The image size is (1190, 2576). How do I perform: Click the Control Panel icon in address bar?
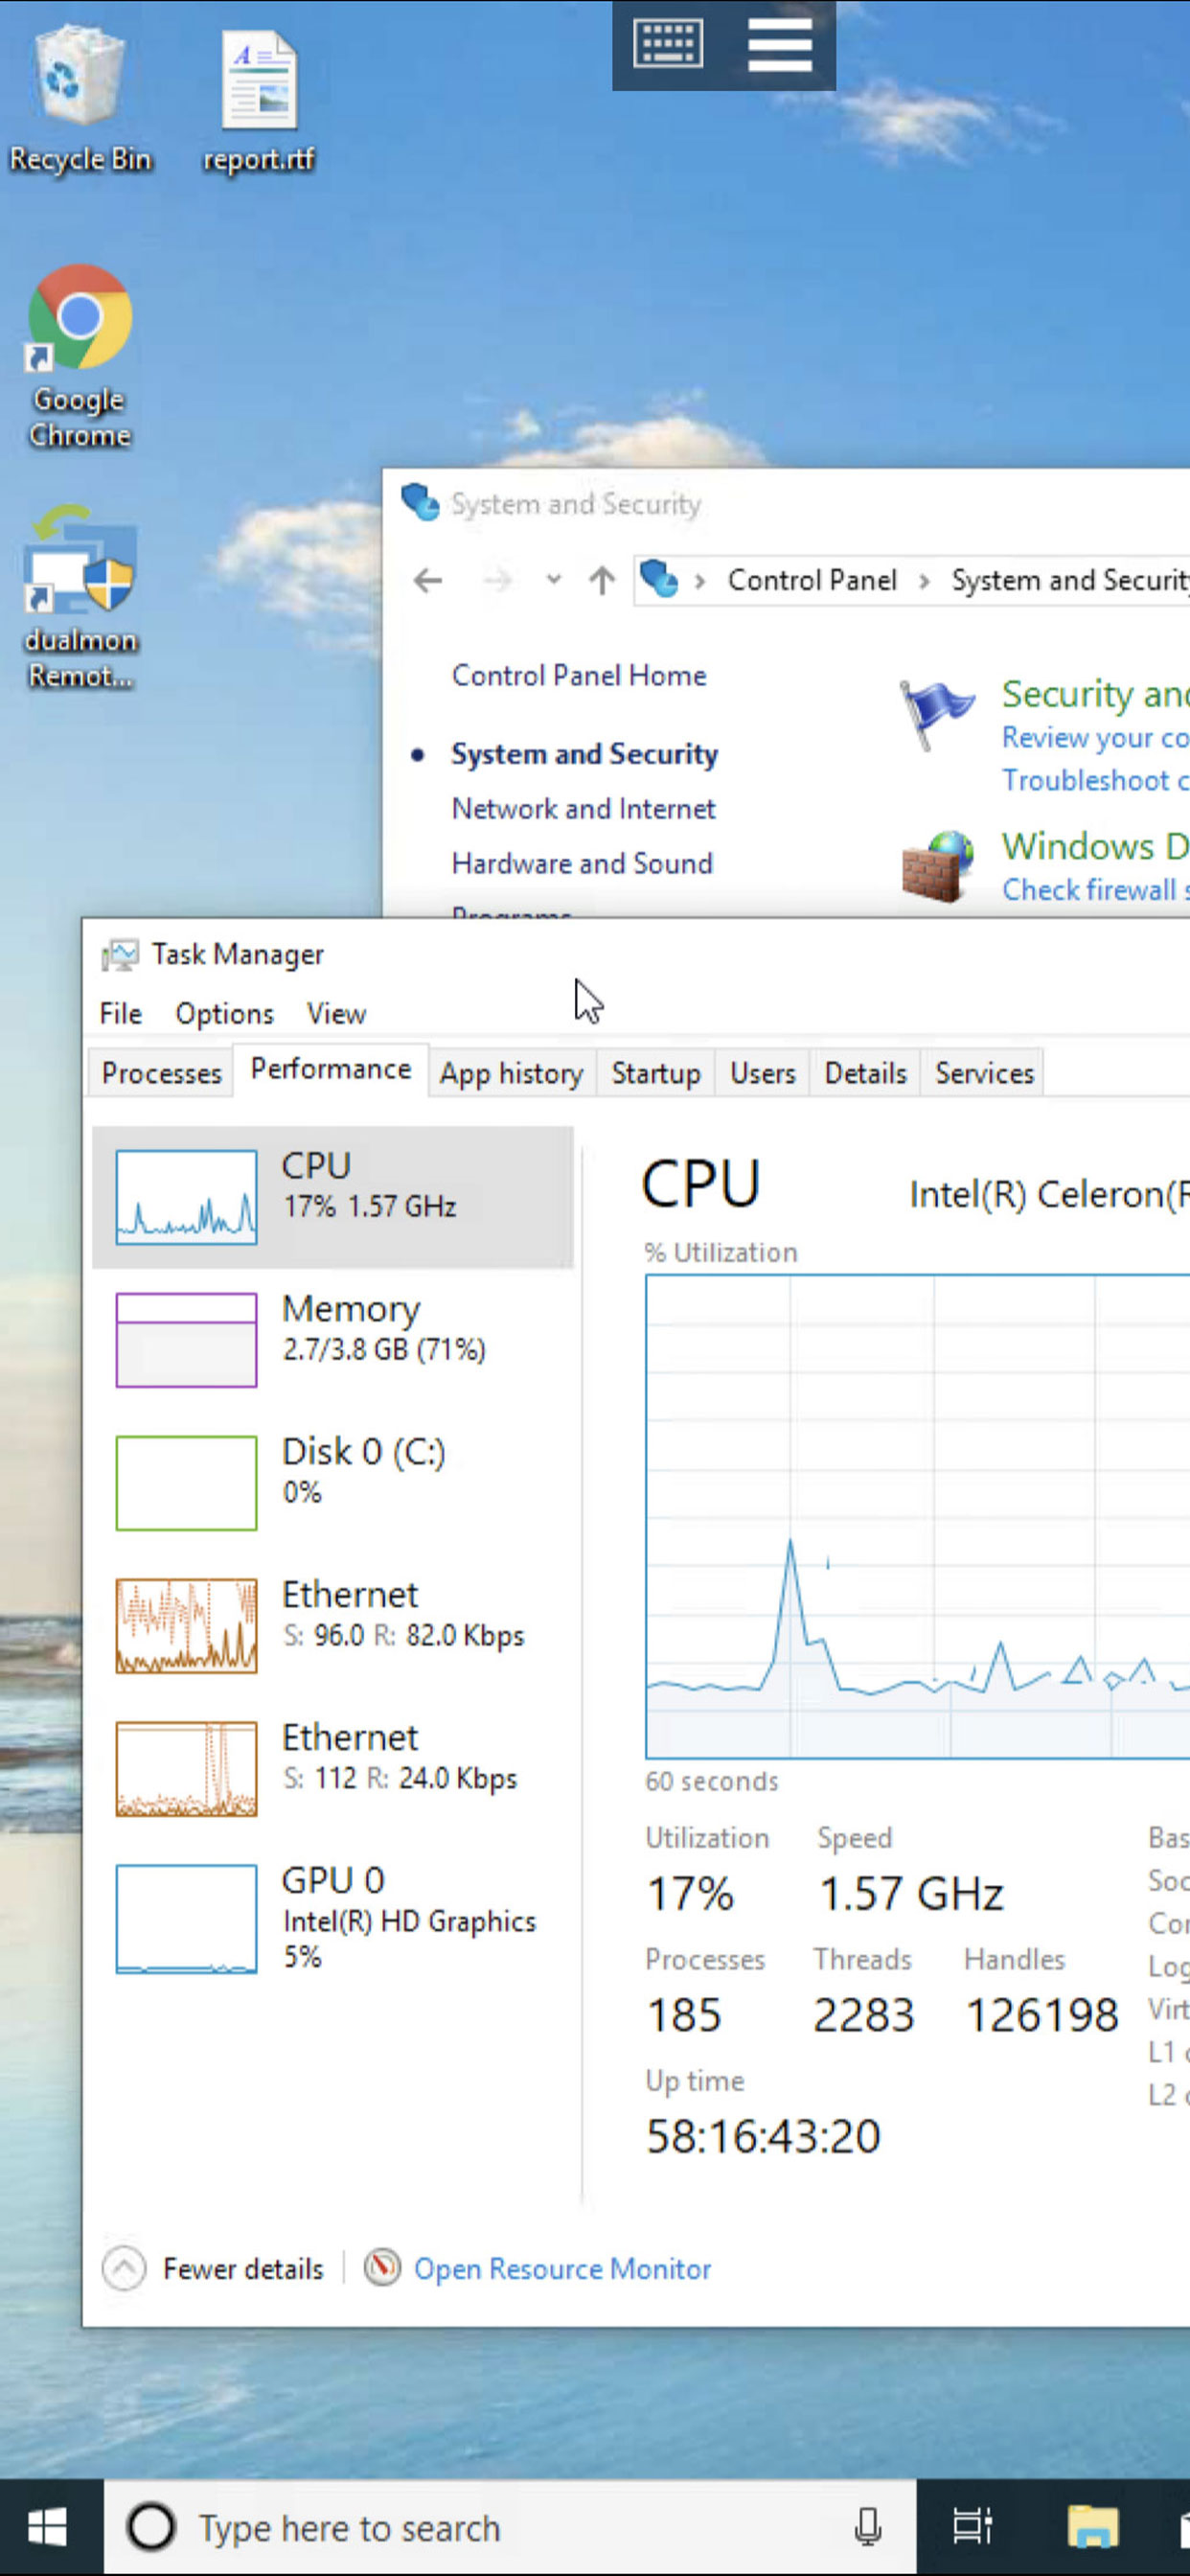(x=659, y=579)
